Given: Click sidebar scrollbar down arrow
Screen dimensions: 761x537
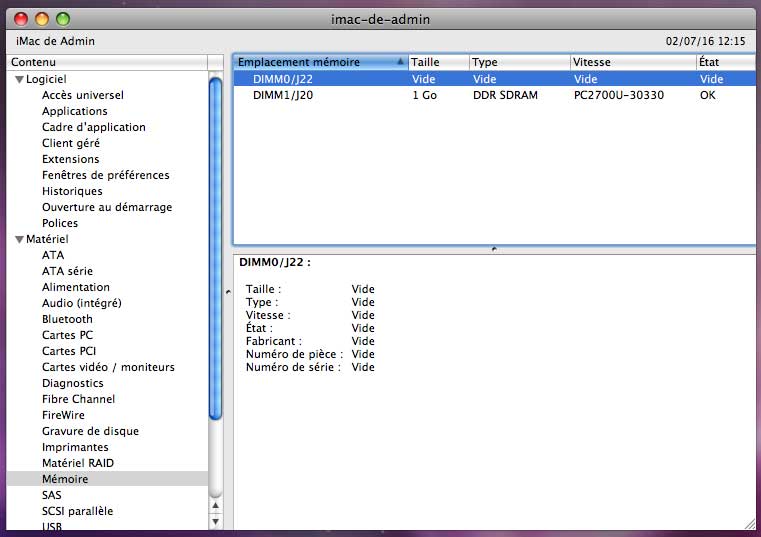Looking at the screenshot, I should pos(215,522).
